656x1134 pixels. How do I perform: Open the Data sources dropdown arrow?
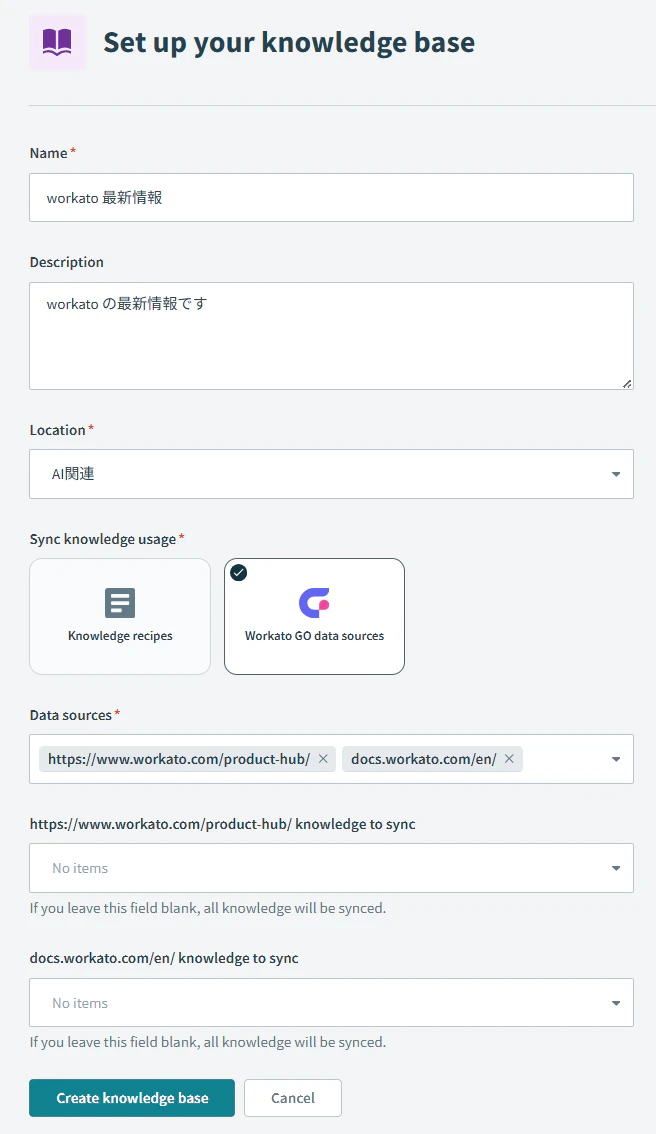click(x=616, y=759)
